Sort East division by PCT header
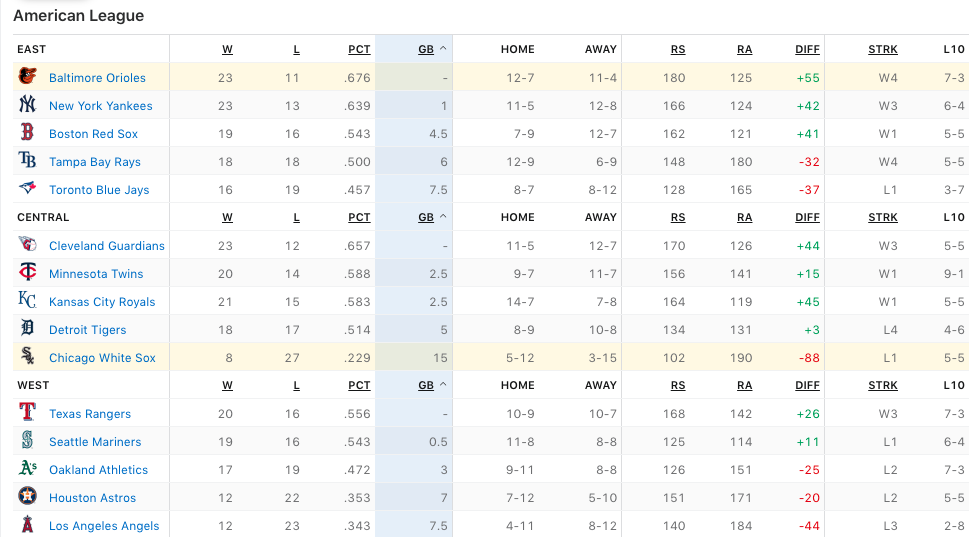This screenshot has height=537, width=978. pos(359,49)
